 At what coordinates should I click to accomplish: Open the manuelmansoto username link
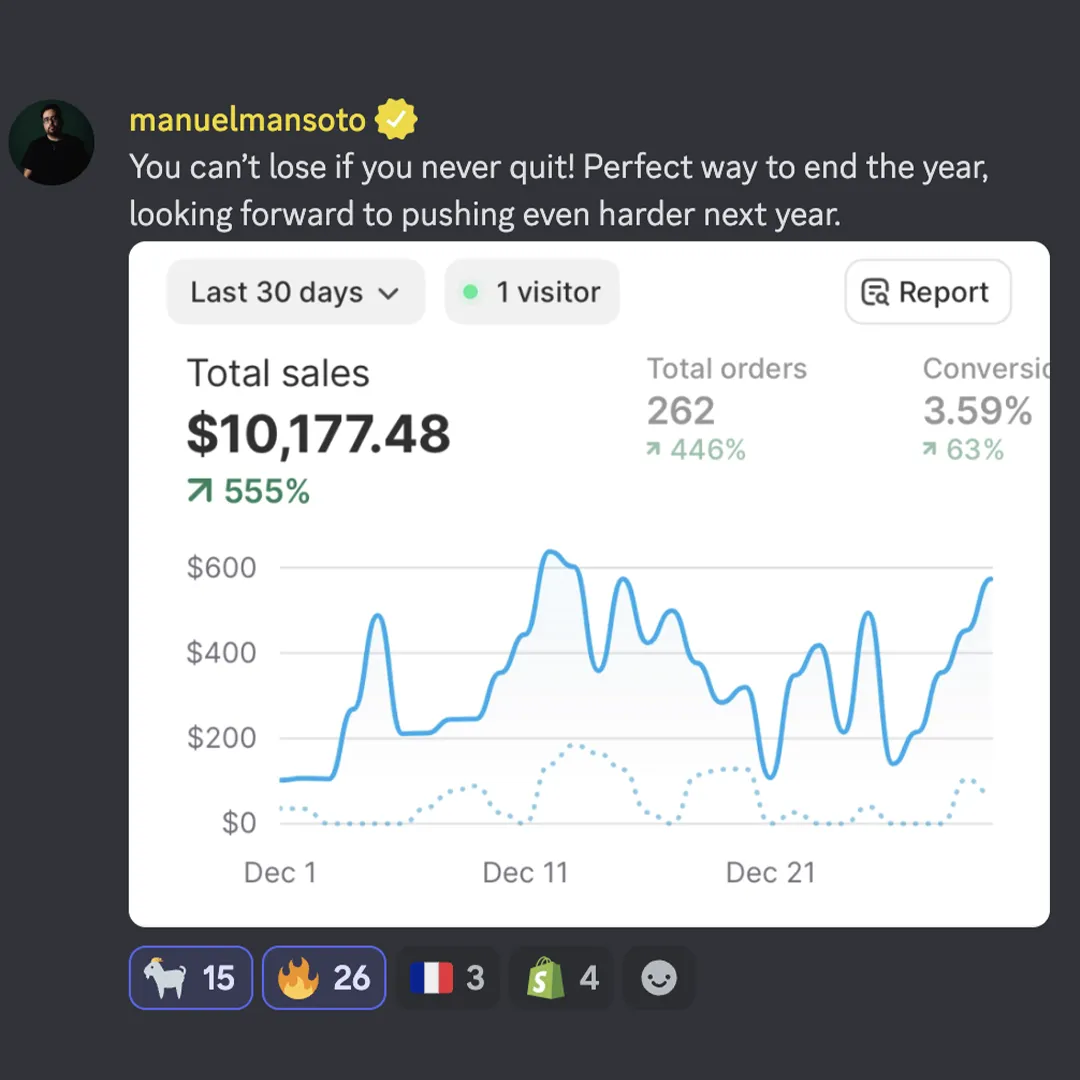click(247, 120)
